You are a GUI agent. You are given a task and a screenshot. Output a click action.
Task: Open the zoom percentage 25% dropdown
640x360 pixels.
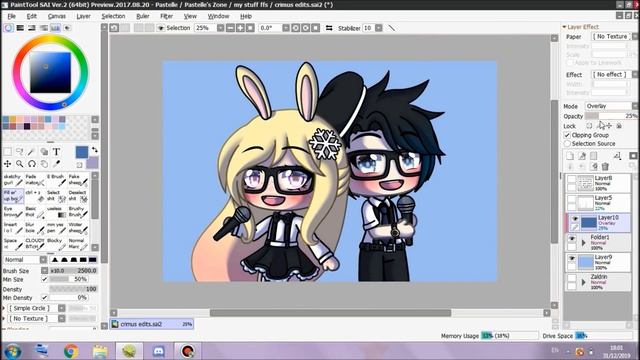pos(220,28)
